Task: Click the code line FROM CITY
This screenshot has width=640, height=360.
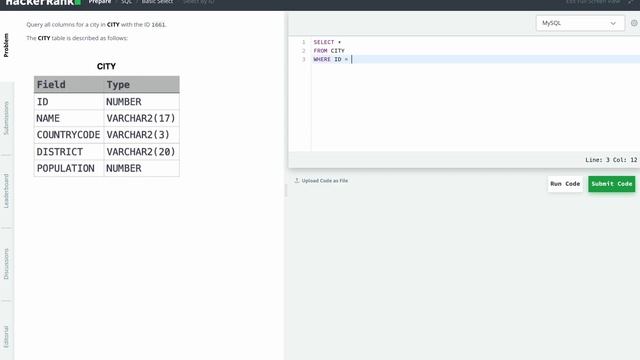Action: click(x=329, y=51)
